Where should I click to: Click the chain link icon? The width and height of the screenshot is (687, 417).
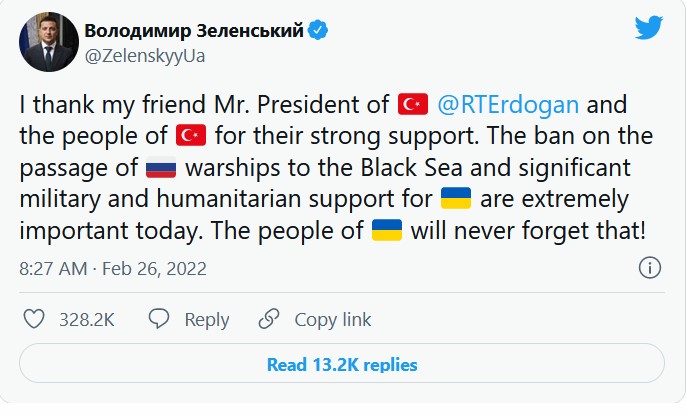coord(268,320)
